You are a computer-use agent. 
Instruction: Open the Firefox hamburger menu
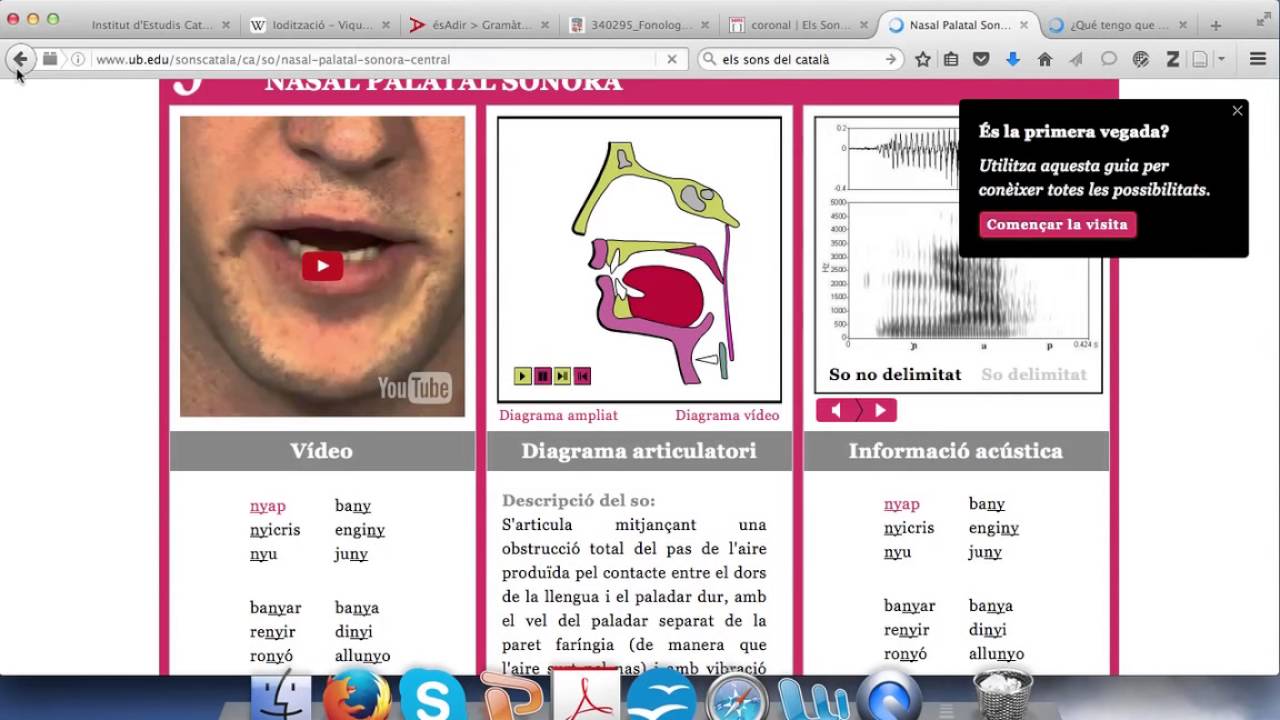tap(1258, 60)
